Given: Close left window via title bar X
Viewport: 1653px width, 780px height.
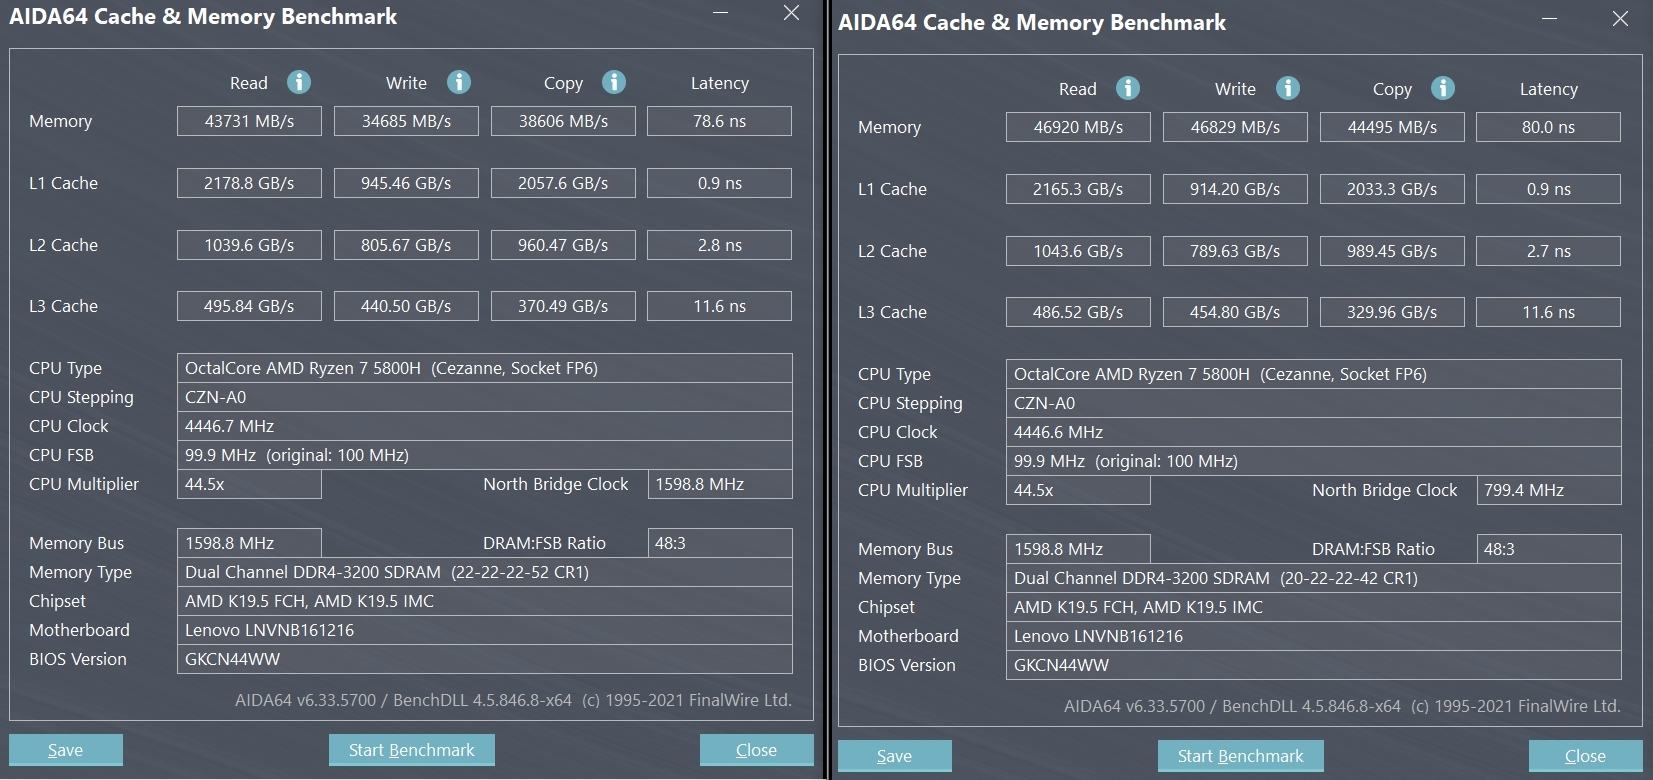Looking at the screenshot, I should click(x=791, y=13).
